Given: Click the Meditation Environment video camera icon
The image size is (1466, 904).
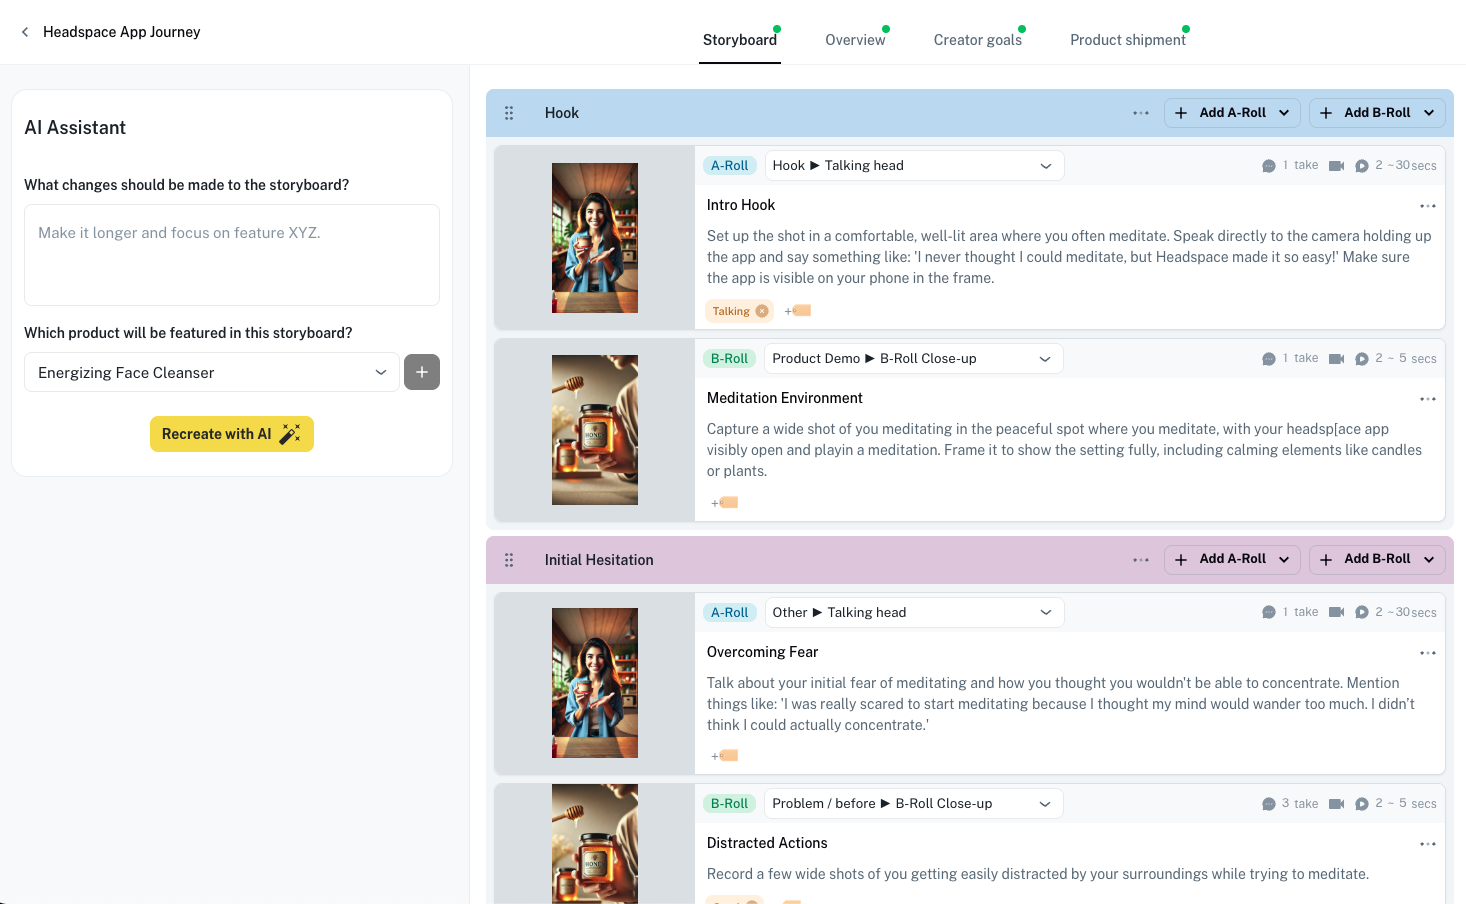Looking at the screenshot, I should pos(1336,359).
